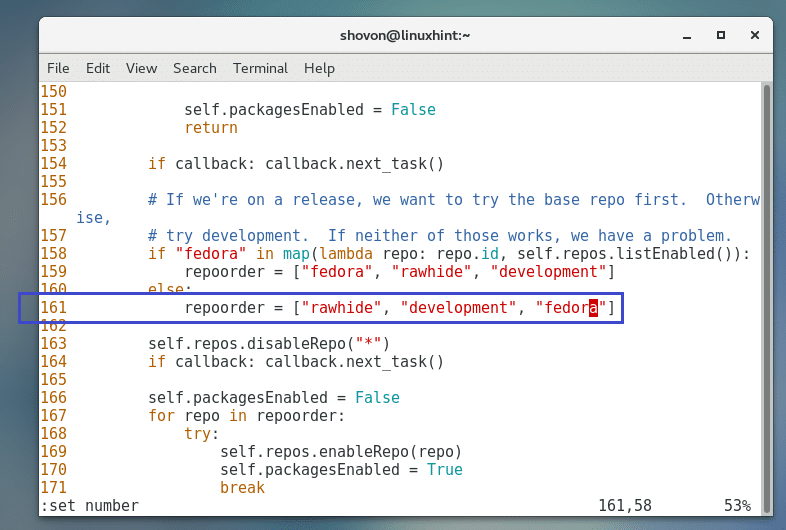
Task: Click the 'try:' keyword on line 168
Action: (x=202, y=434)
